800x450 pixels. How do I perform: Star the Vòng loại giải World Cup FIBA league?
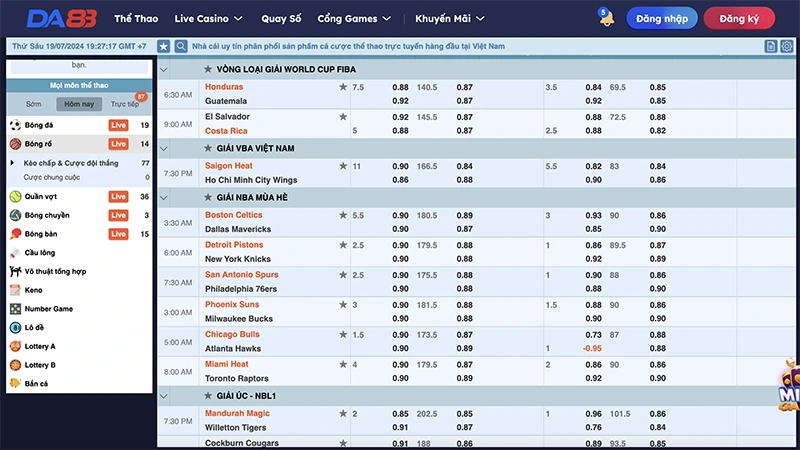(208, 69)
